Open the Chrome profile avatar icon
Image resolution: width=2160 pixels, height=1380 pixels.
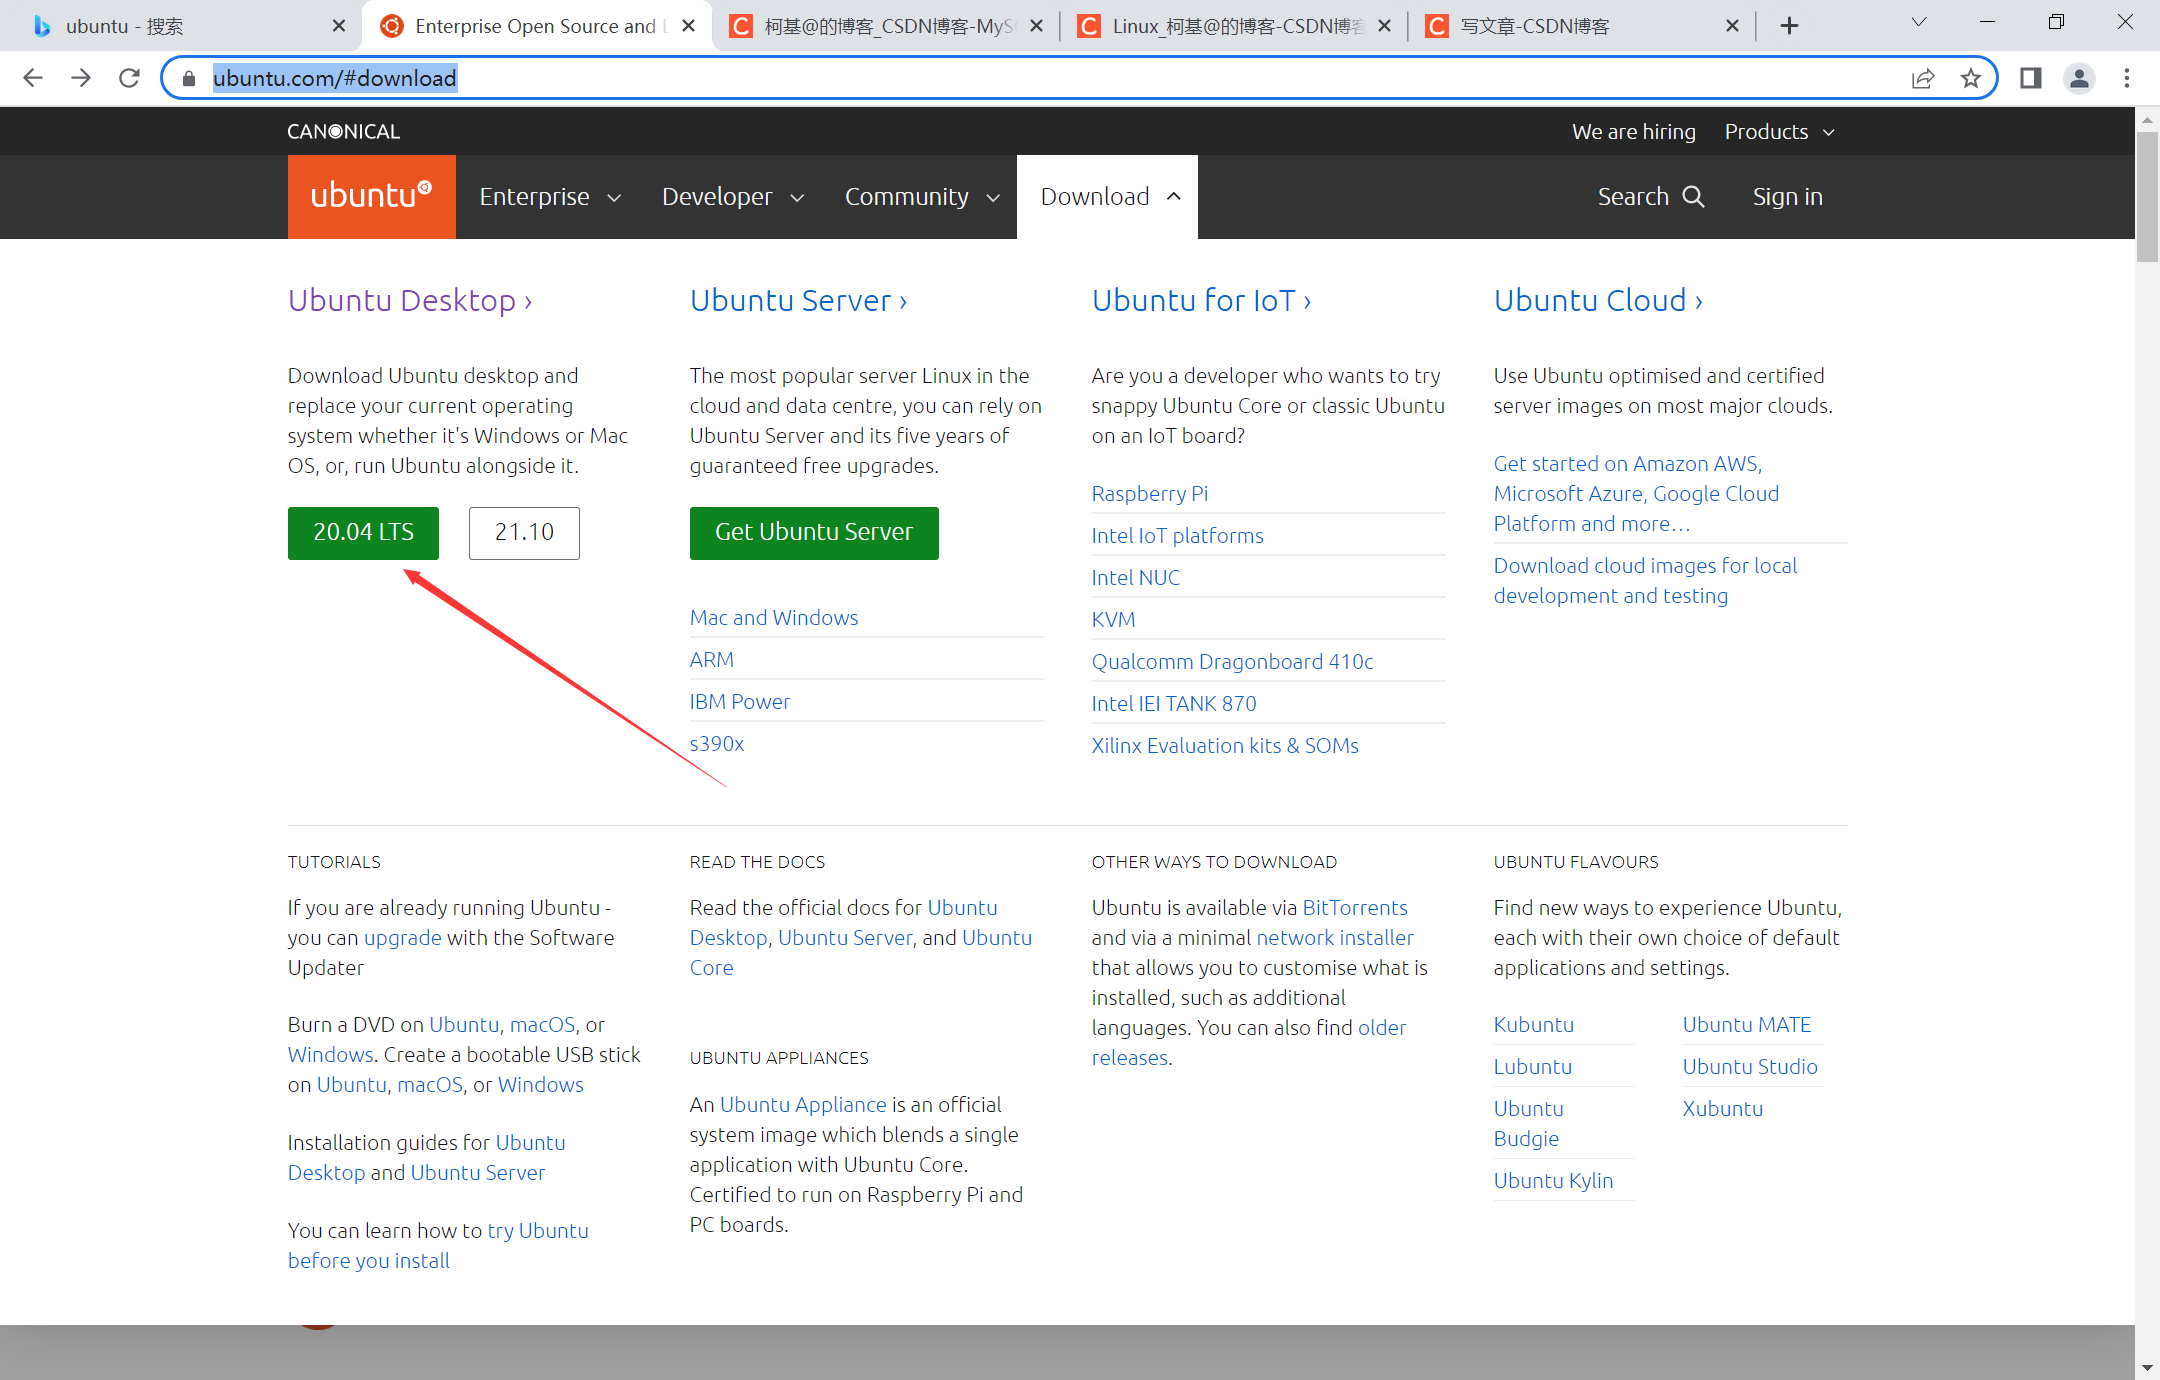pos(2079,78)
